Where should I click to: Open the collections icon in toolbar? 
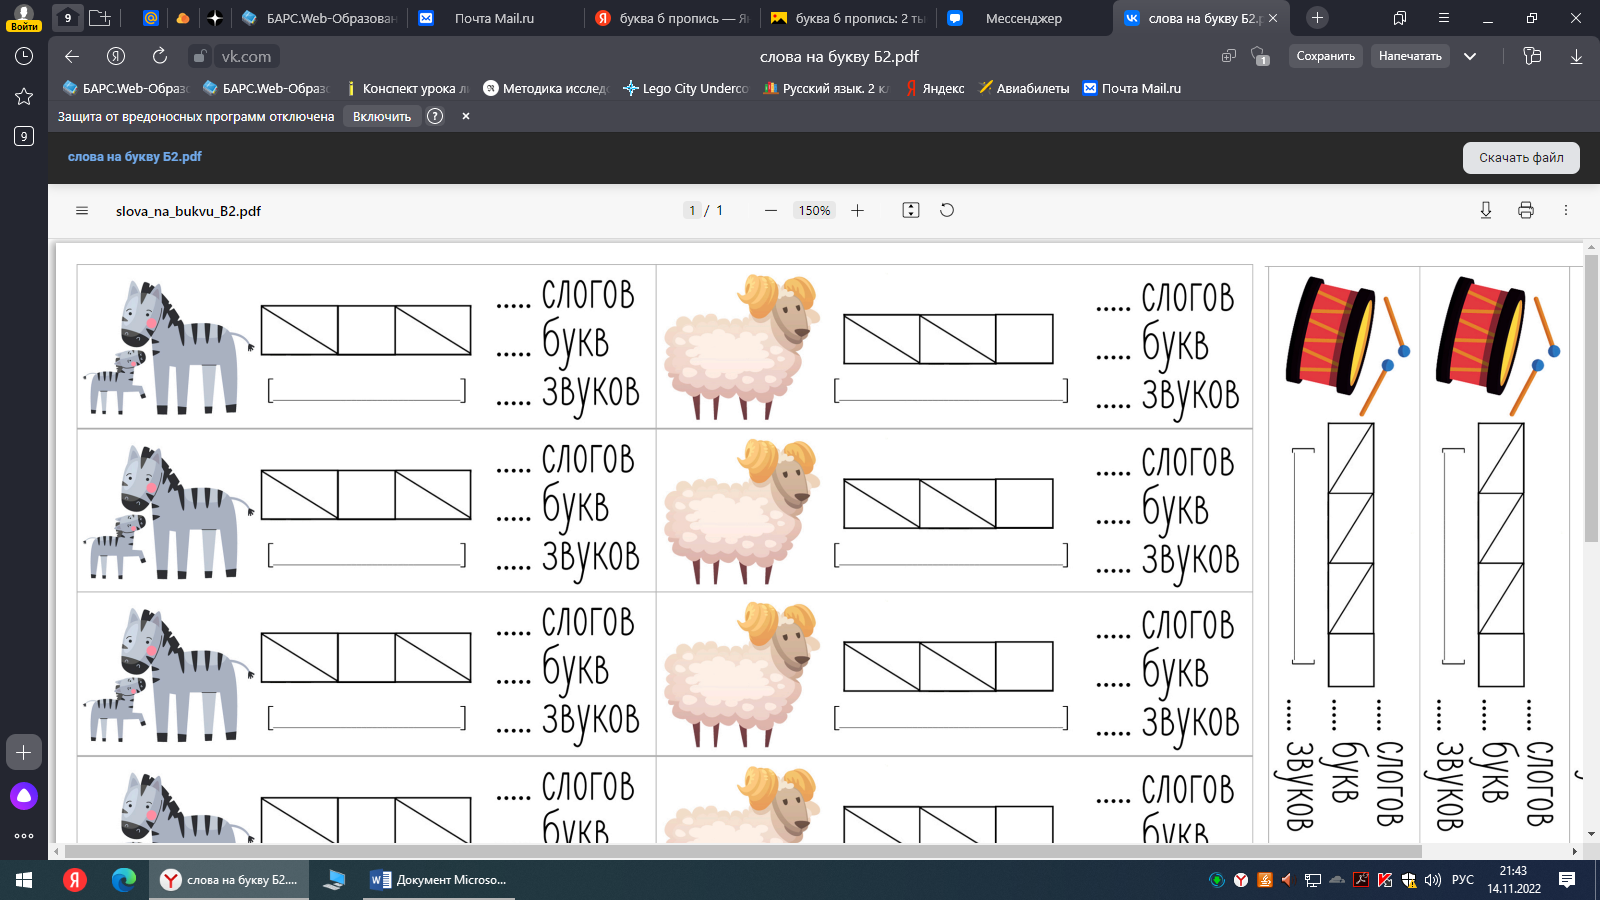pyautogui.click(x=1532, y=56)
